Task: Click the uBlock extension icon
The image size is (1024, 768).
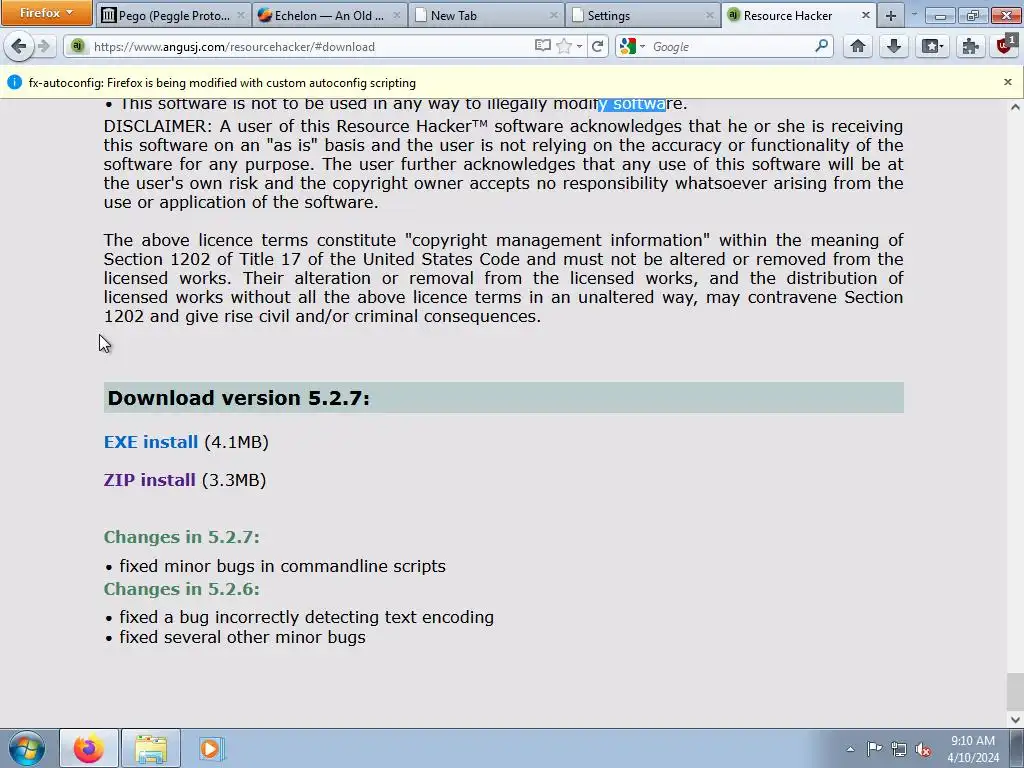Action: pyautogui.click(x=1006, y=46)
